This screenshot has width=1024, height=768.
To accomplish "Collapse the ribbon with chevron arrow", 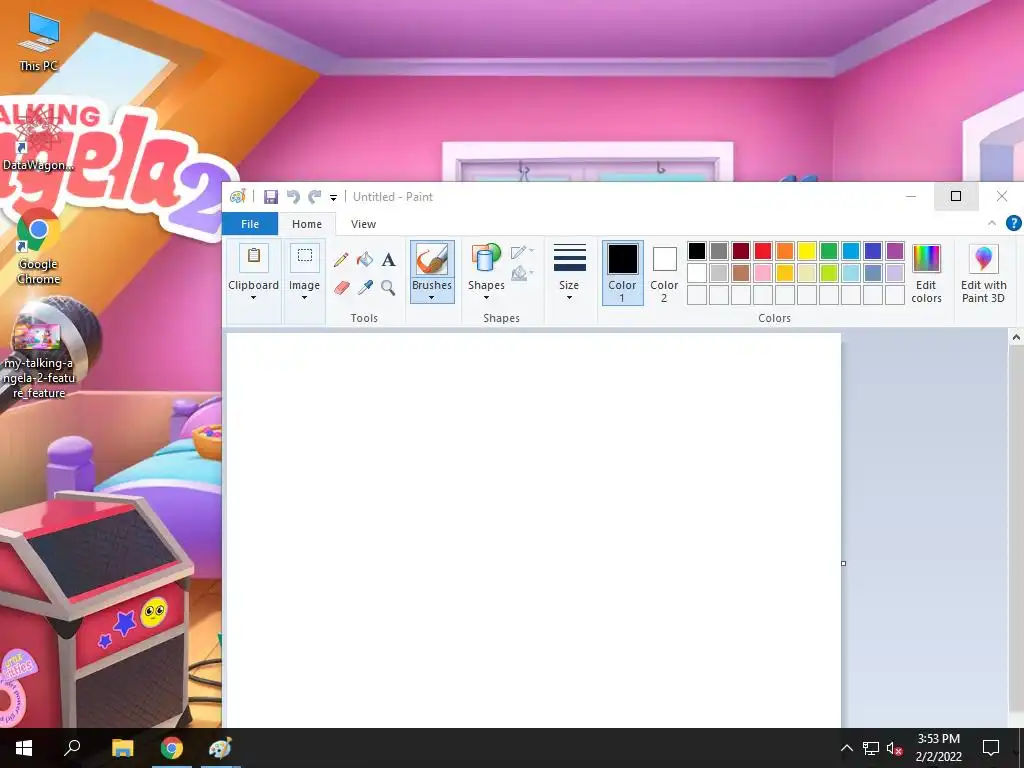I will pos(992,223).
